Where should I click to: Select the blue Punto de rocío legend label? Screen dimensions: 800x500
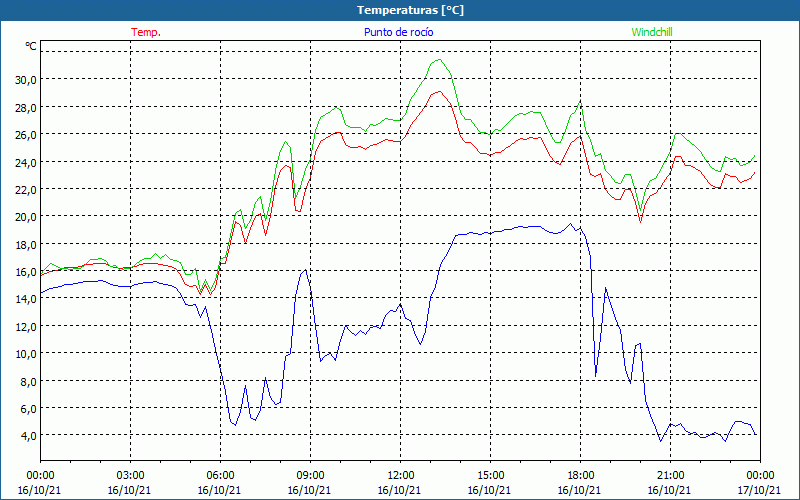click(398, 32)
